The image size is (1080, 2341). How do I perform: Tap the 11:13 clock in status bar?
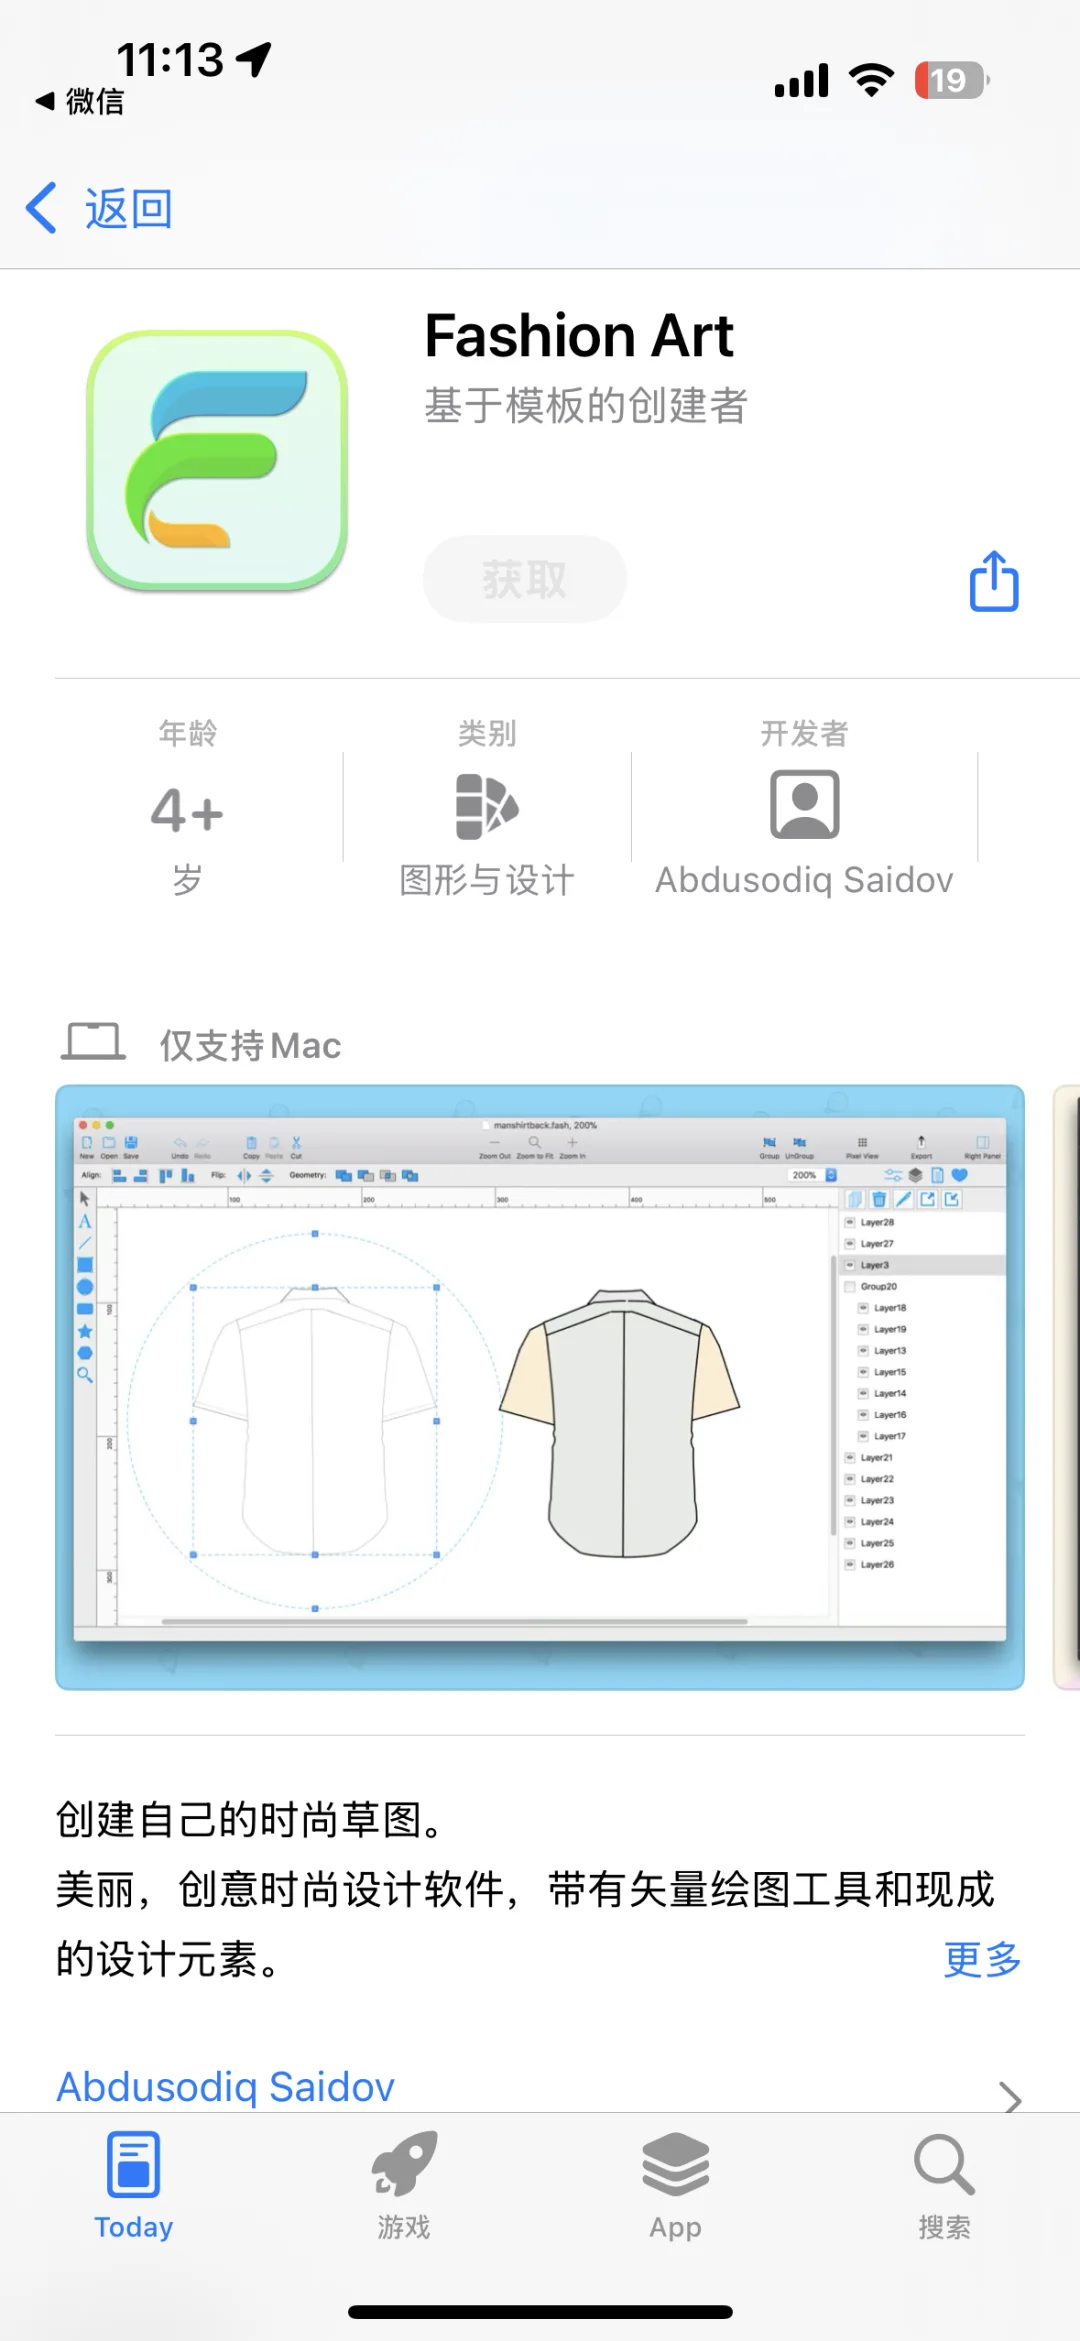pos(170,60)
